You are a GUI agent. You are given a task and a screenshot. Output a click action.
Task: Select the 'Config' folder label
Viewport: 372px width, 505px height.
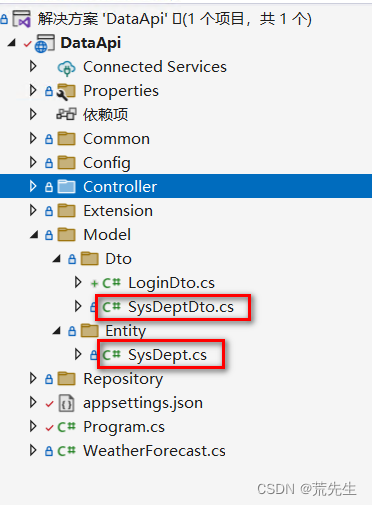tap(107, 163)
